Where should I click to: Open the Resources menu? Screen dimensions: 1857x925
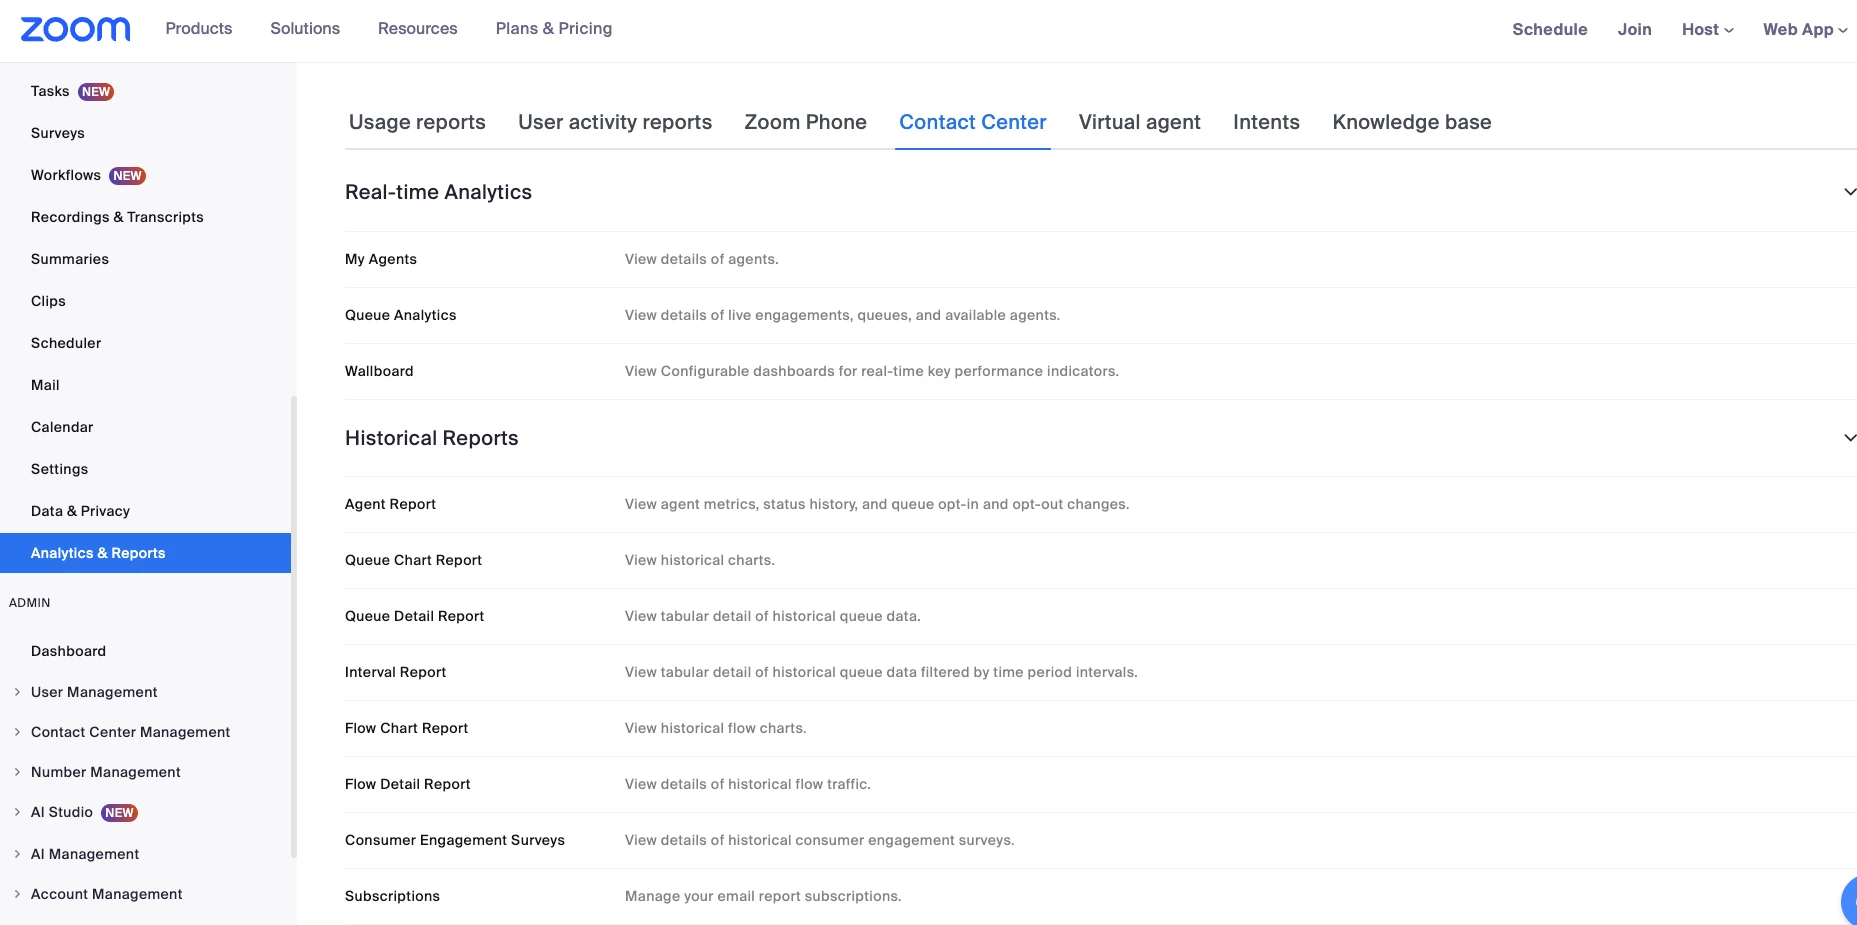pos(418,29)
